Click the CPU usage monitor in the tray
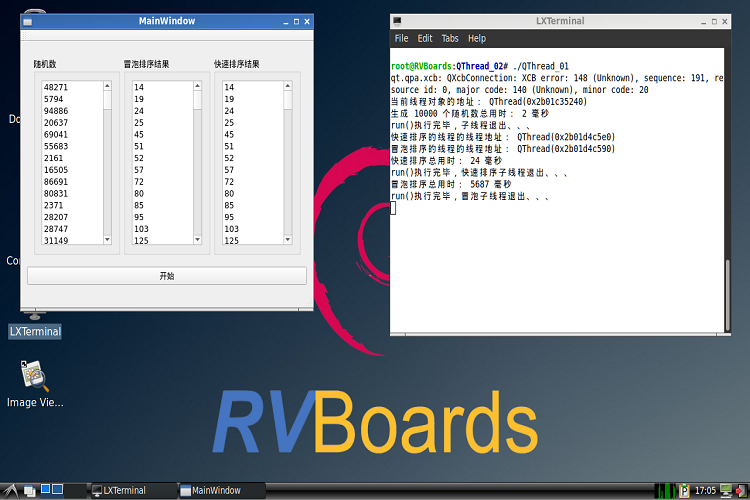Screen dimensions: 750x500 click(x=664, y=490)
